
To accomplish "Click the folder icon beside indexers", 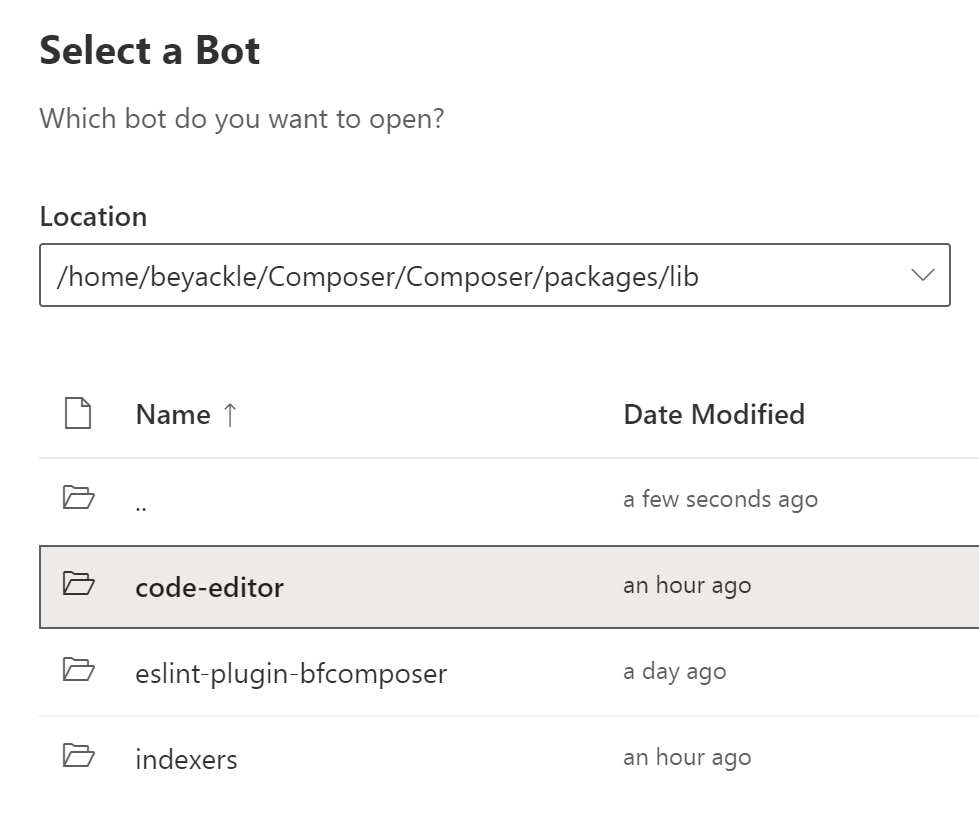I will point(78,756).
